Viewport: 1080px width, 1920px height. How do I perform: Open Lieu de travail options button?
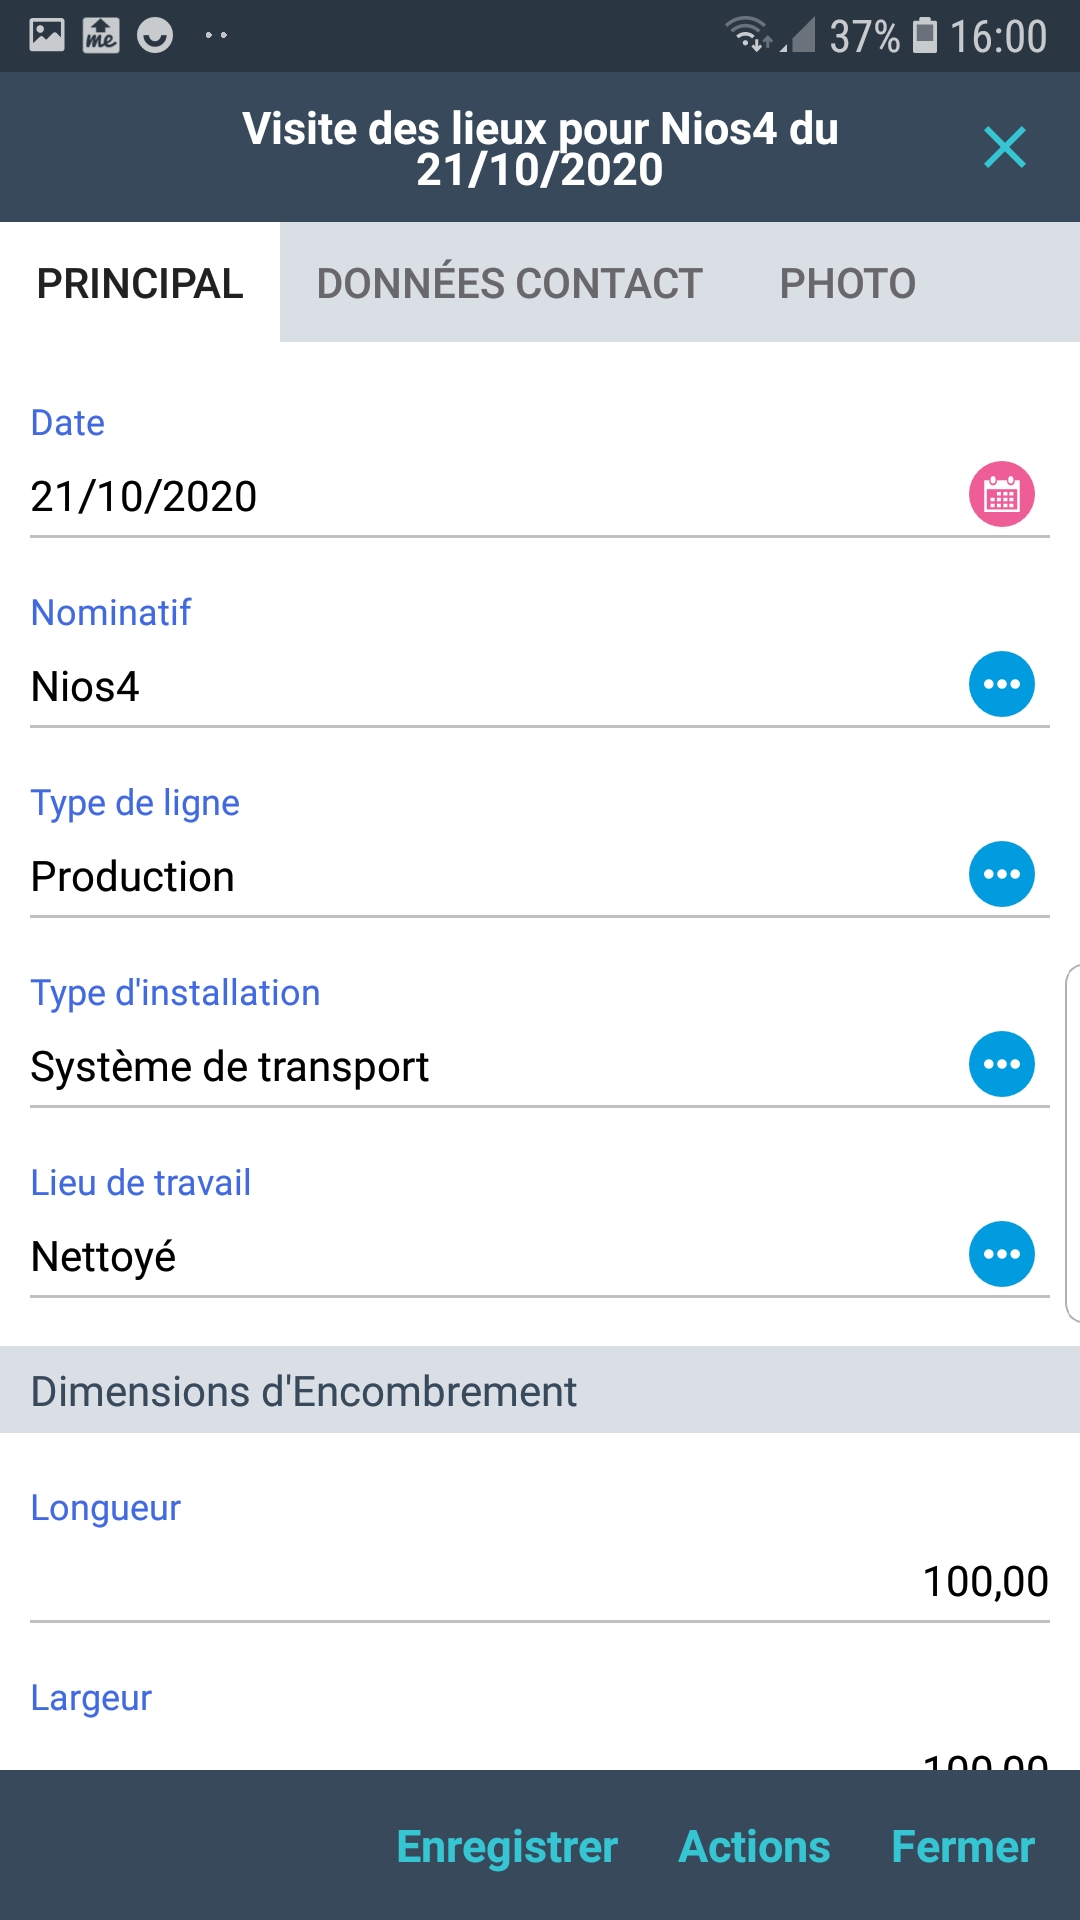(1001, 1254)
